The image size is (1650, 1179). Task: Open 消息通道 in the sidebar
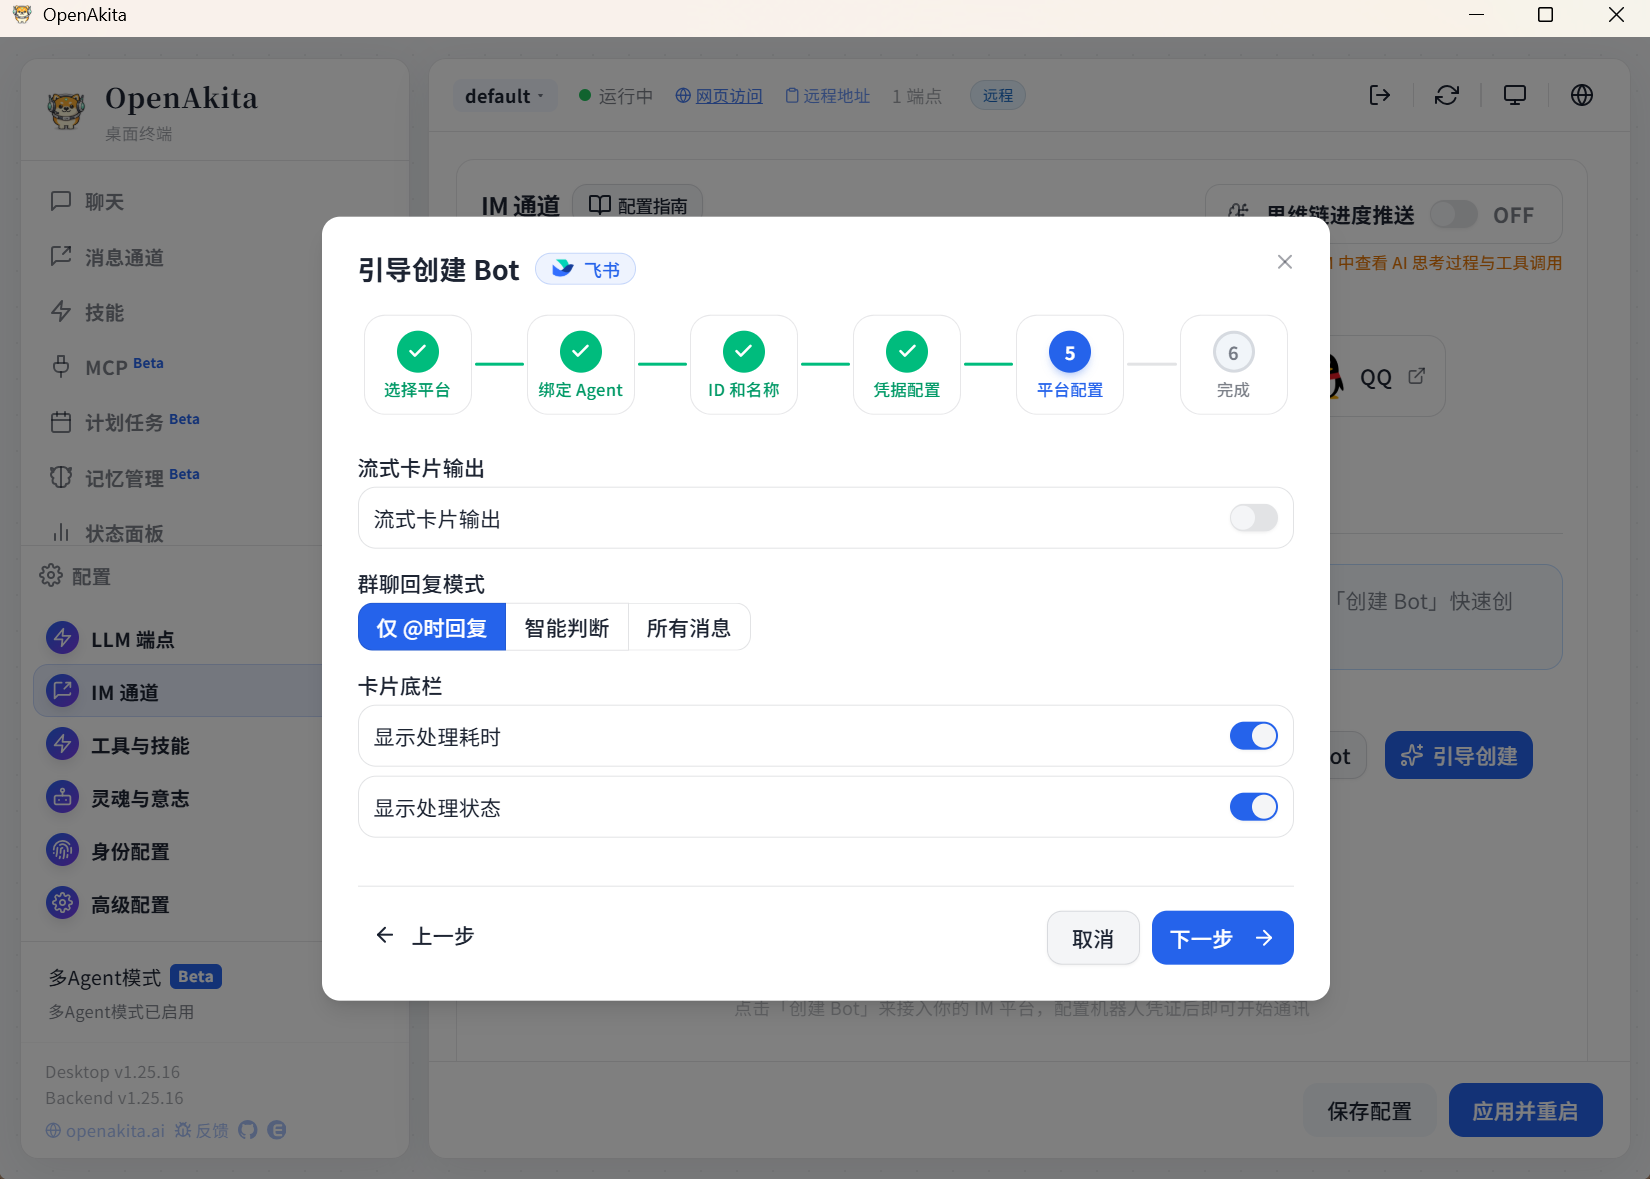107,257
